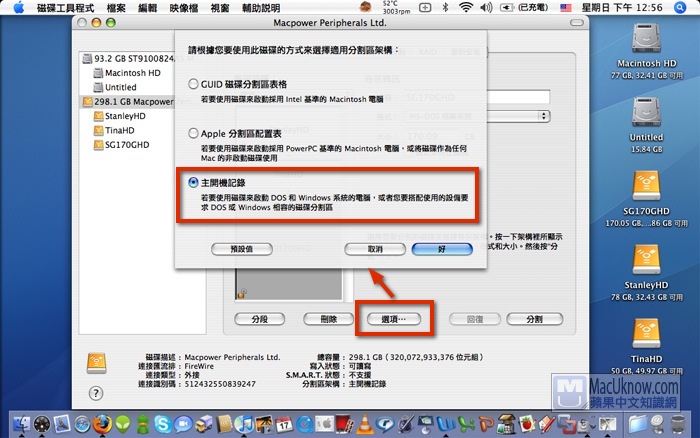Select the 93.2 GB ST9100824 disk

127,58
